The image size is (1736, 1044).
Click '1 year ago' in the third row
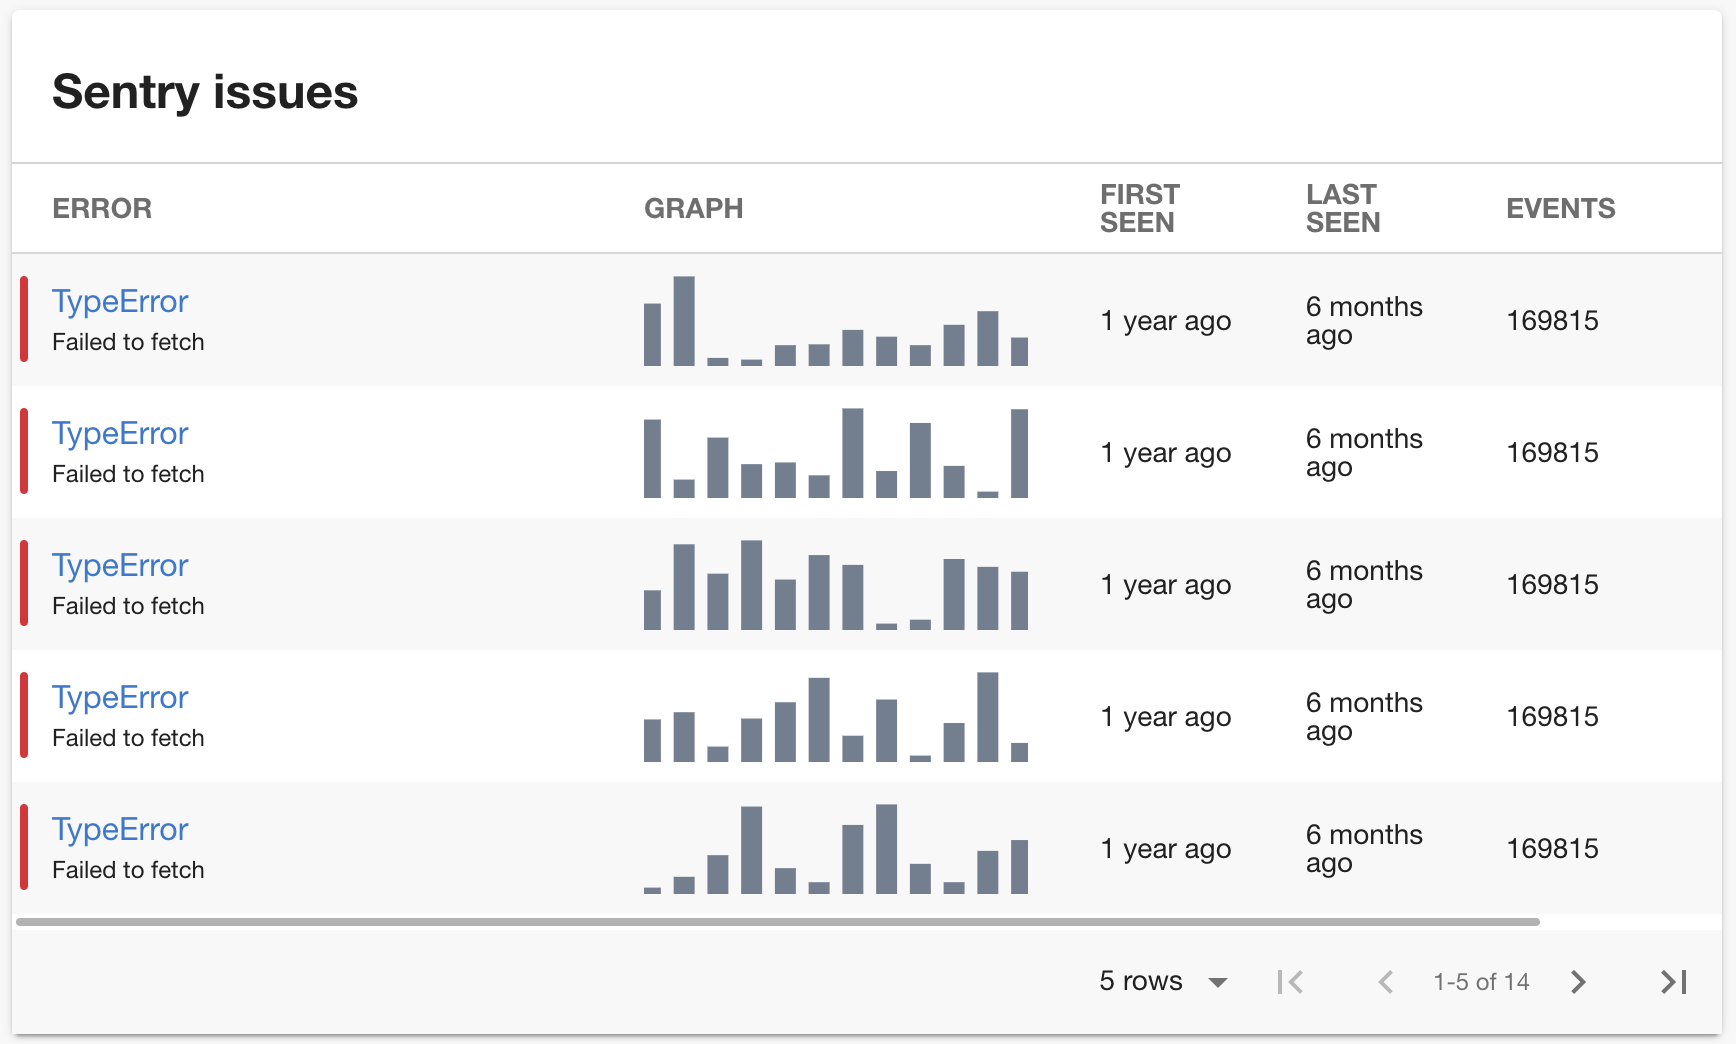[x=1166, y=585]
